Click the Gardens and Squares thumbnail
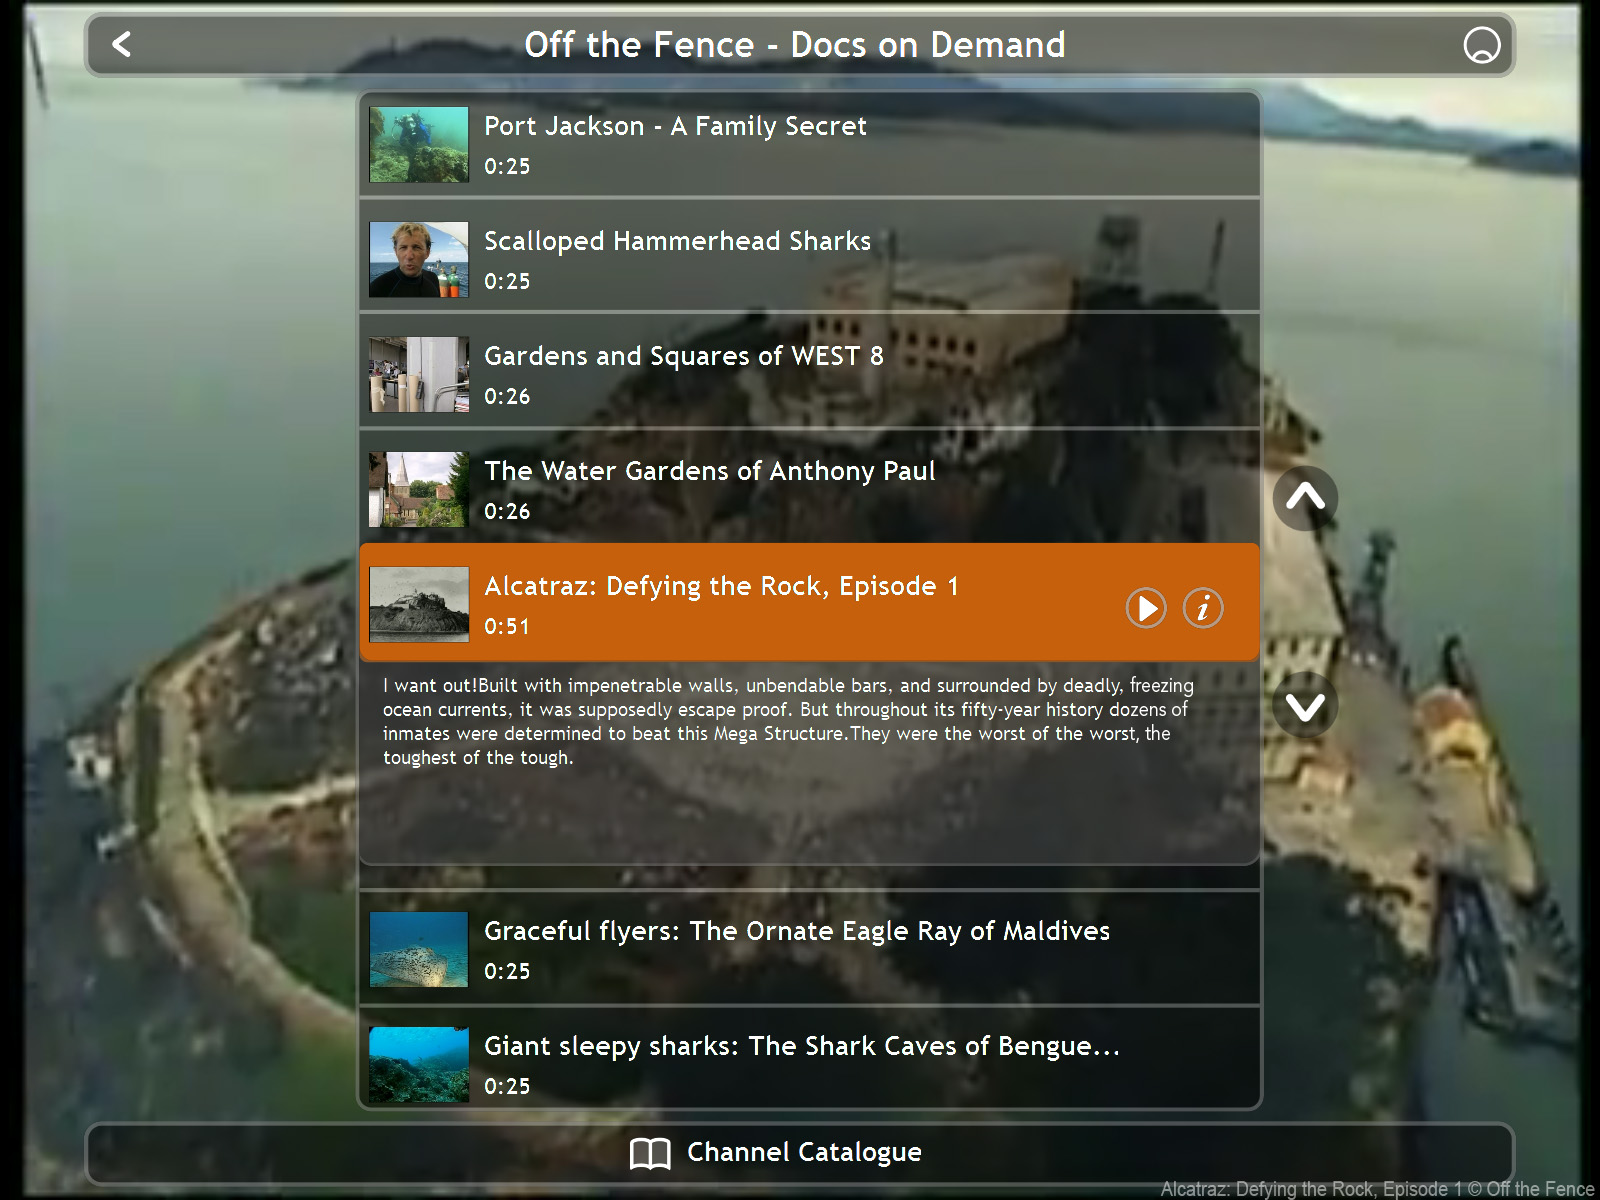The image size is (1600, 1200). click(419, 375)
